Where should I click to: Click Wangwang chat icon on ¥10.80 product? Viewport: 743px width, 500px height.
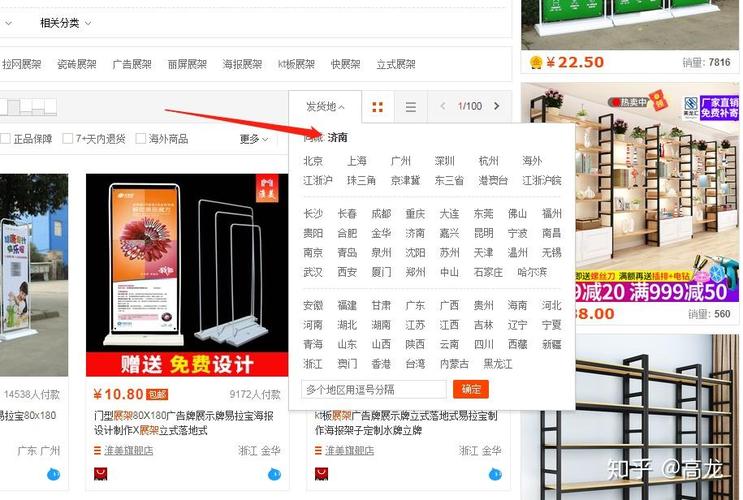(274, 473)
